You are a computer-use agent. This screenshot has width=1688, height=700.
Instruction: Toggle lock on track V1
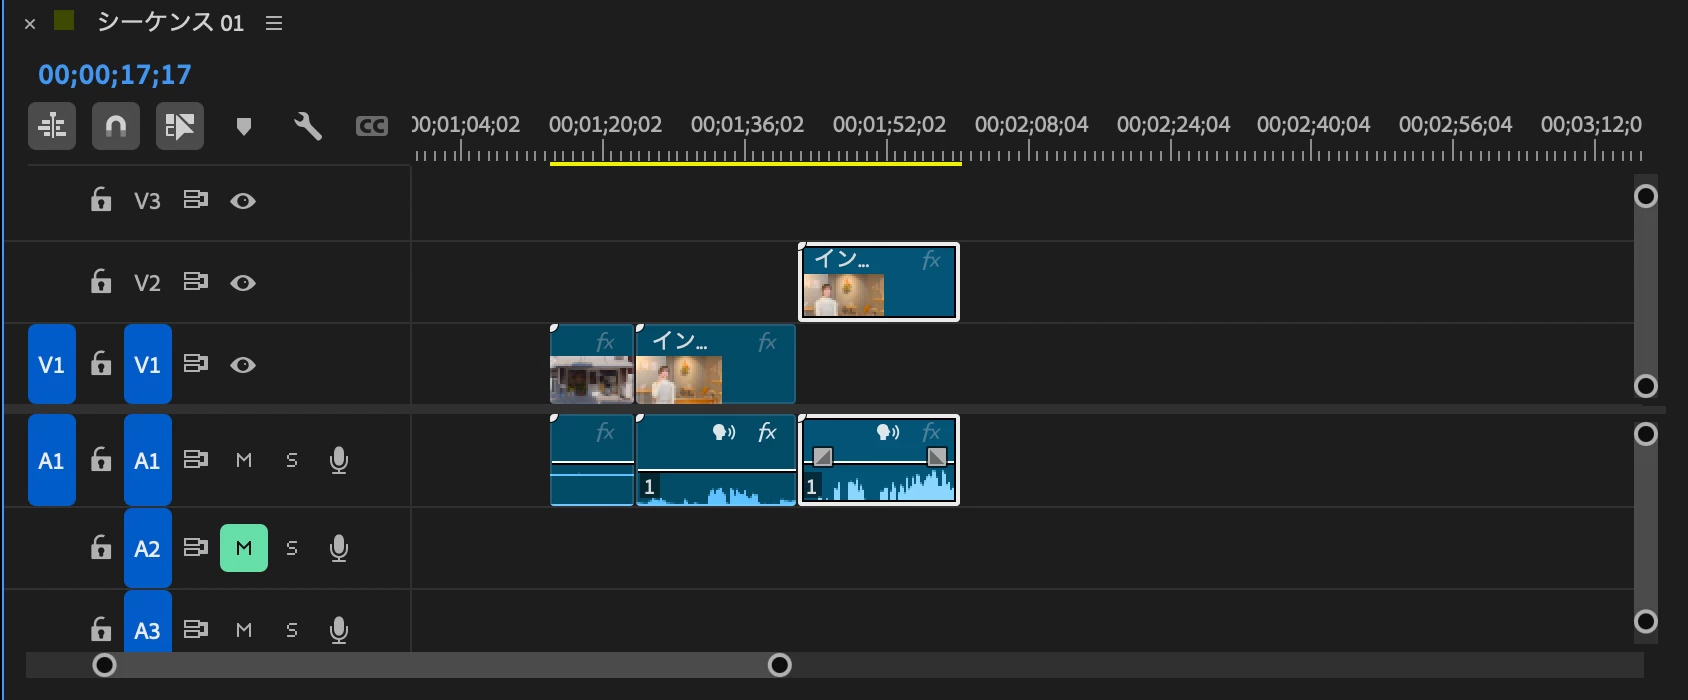101,364
